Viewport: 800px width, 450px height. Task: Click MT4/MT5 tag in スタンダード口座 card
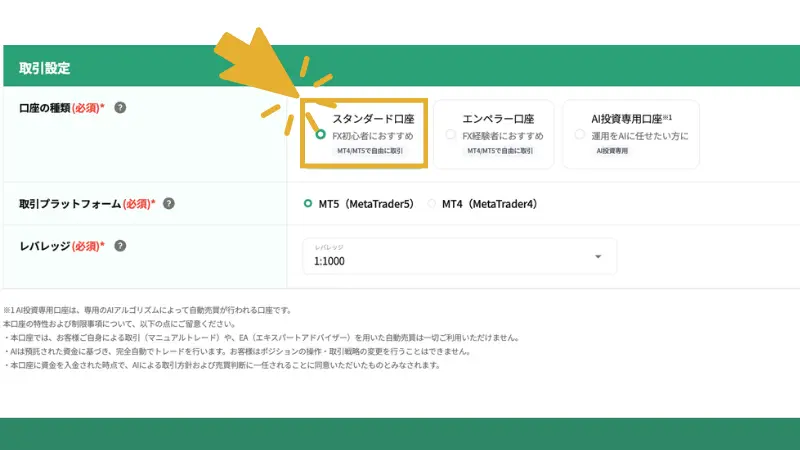click(370, 151)
